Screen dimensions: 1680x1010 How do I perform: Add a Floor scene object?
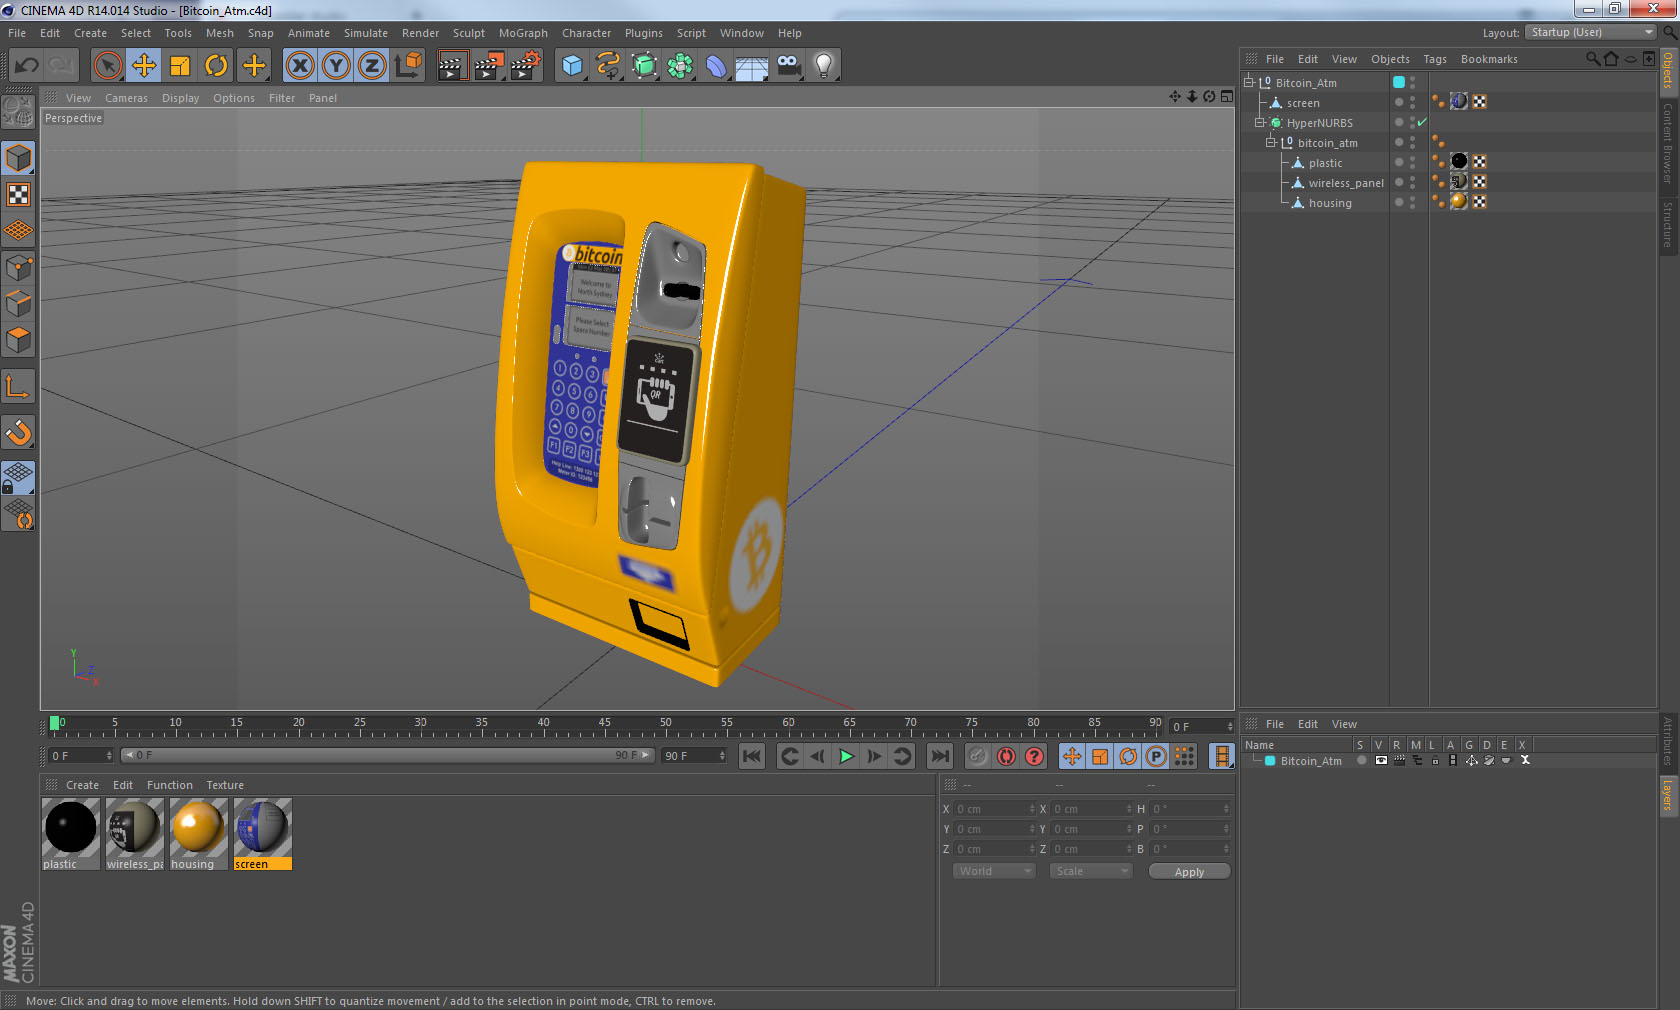click(752, 66)
